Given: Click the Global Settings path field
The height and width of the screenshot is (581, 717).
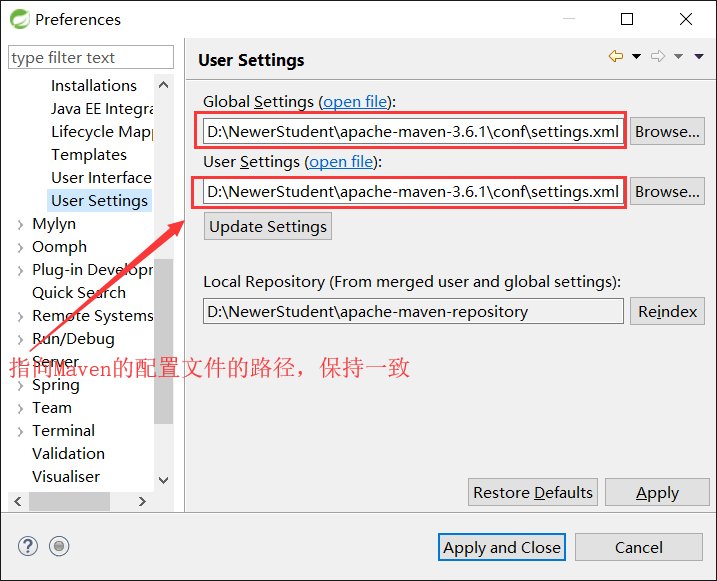Looking at the screenshot, I should click(x=413, y=132).
